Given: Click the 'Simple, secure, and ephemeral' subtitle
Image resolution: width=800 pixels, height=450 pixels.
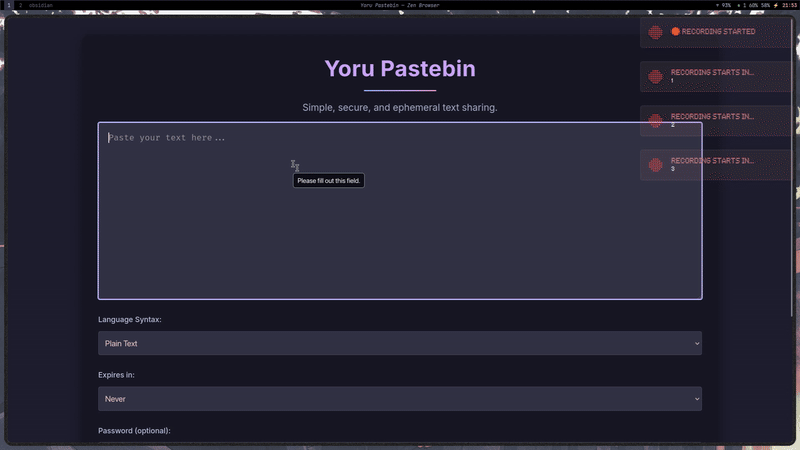Looking at the screenshot, I should pos(400,108).
